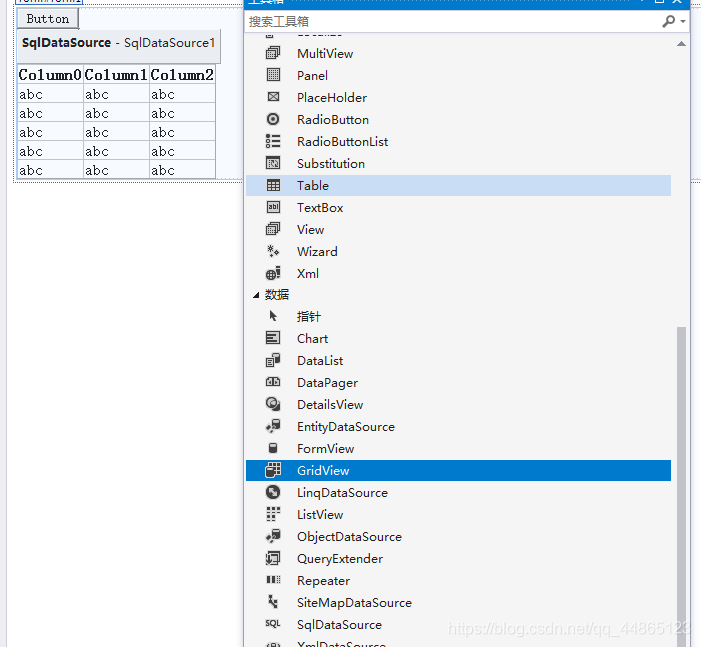Click the Column1 header in GridView
This screenshot has width=701, height=647.
[116, 75]
